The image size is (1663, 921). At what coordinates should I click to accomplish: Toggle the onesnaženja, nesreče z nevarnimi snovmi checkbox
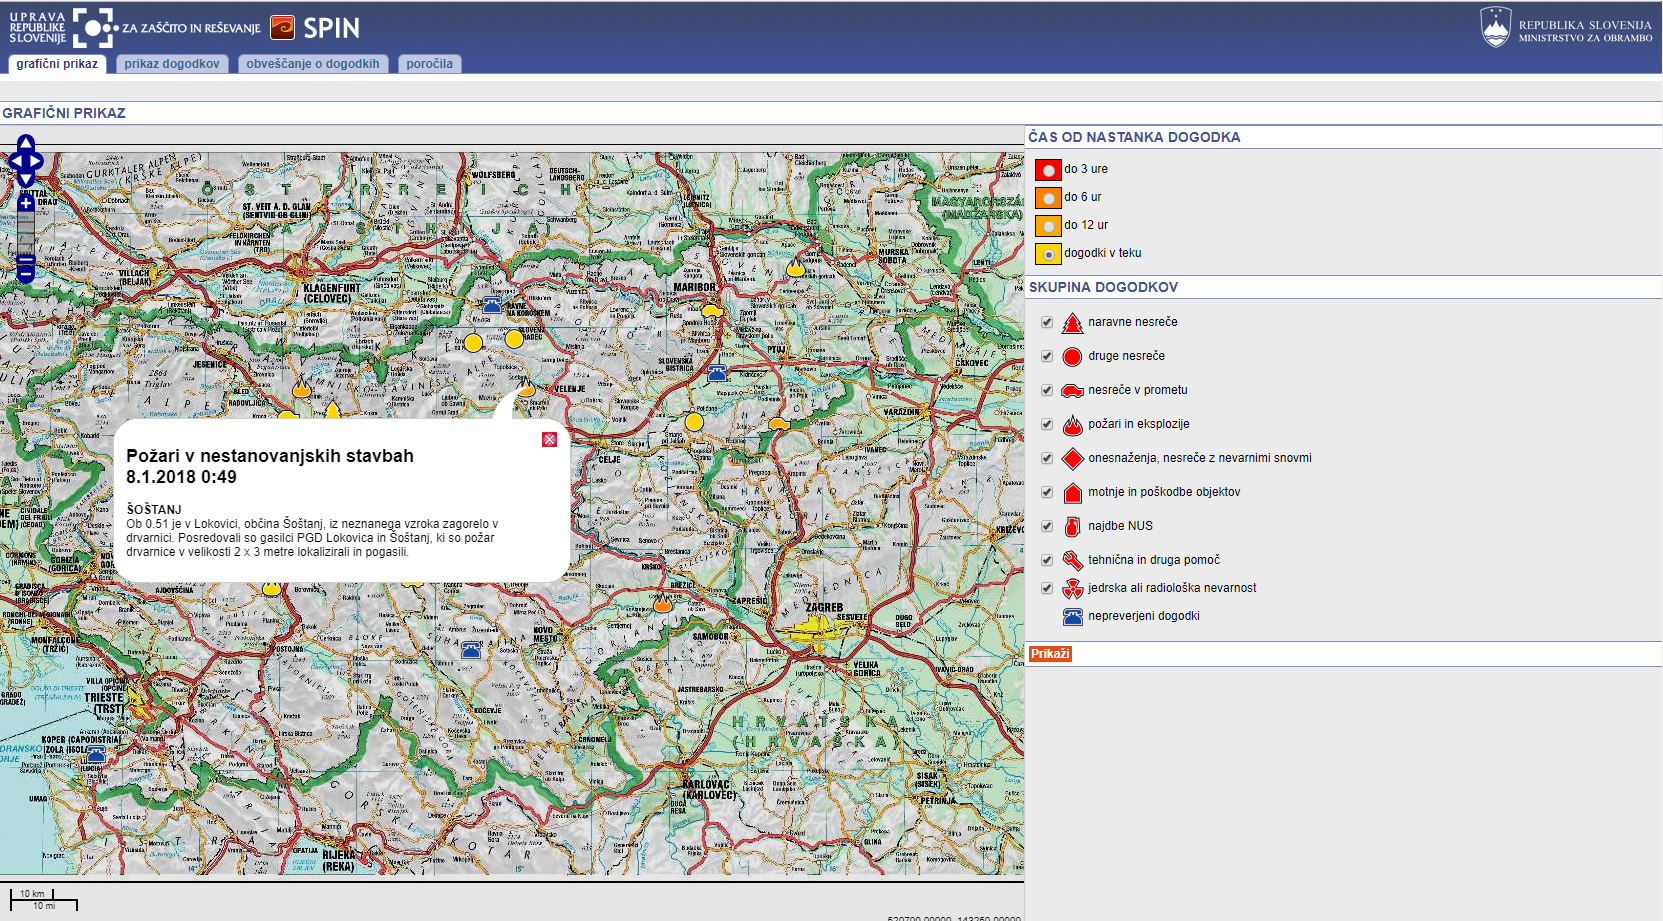click(1047, 458)
